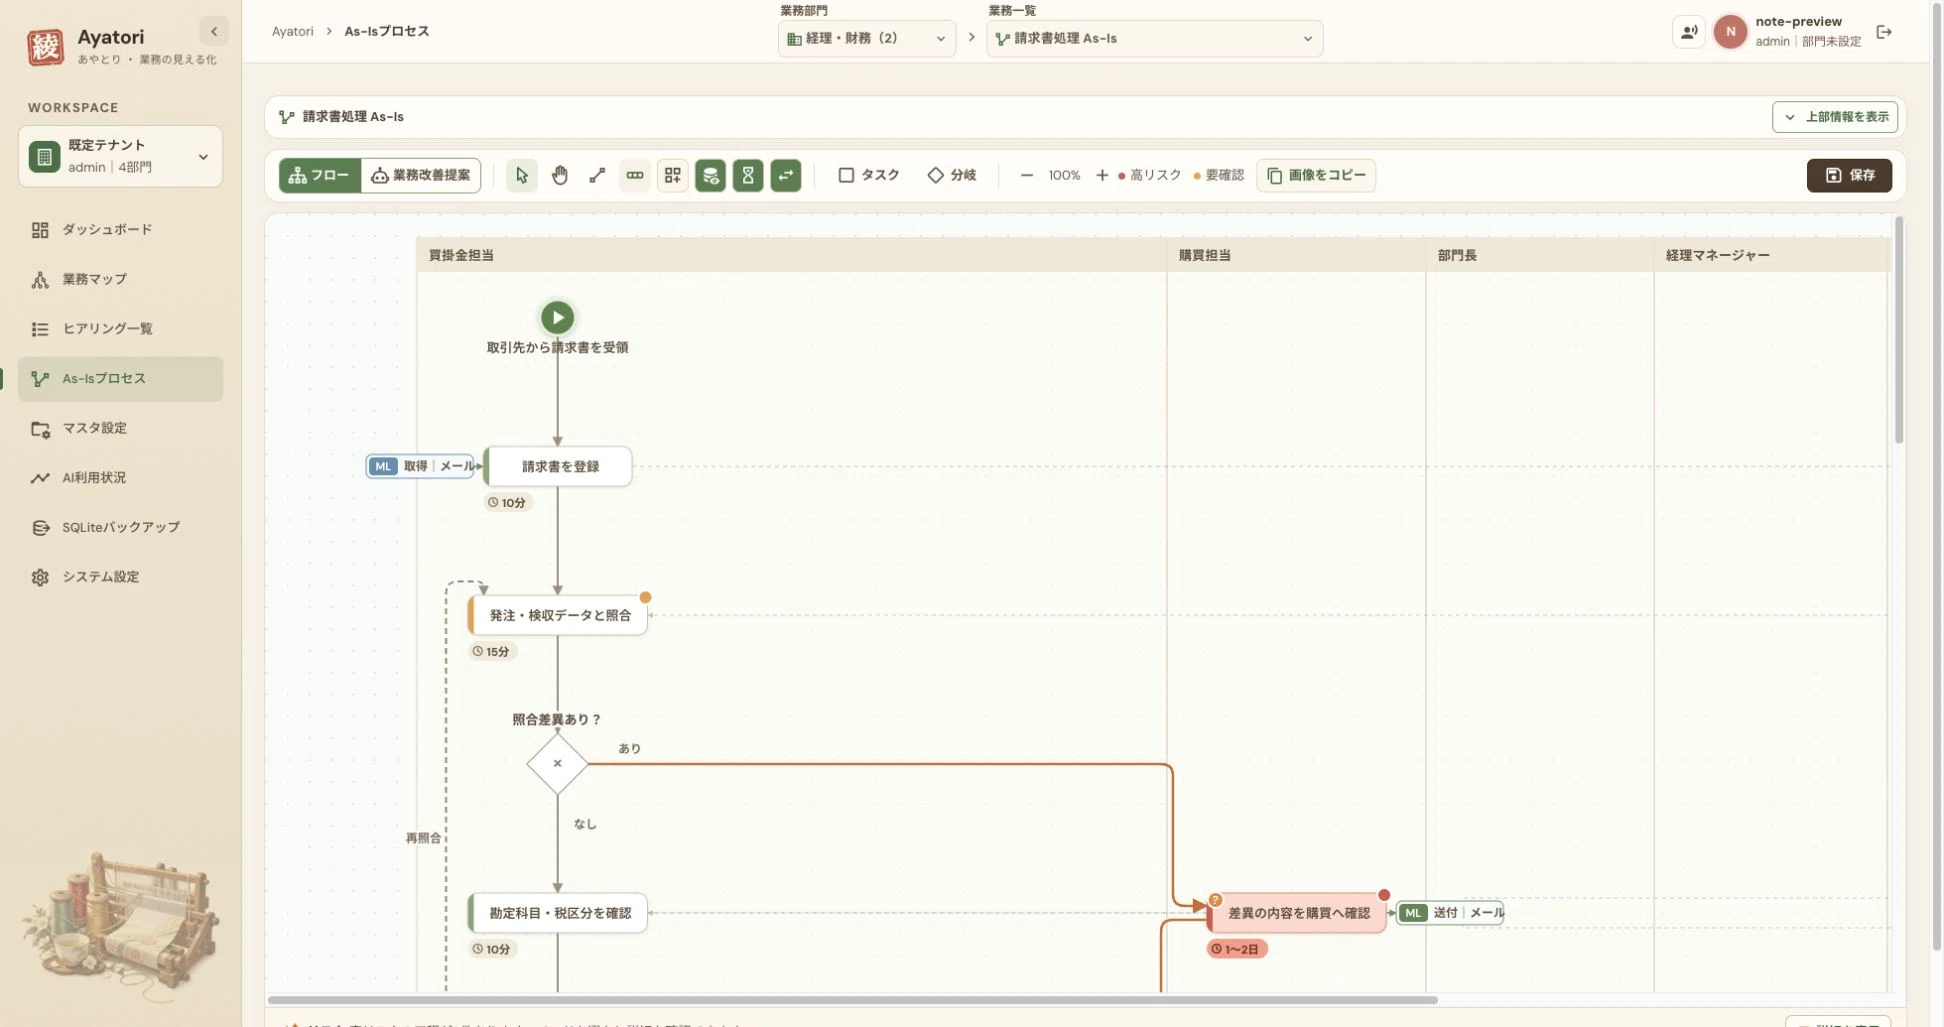This screenshot has width=1944, height=1027.
Task: Select the 請求書を登録 task node
Action: [x=559, y=466]
